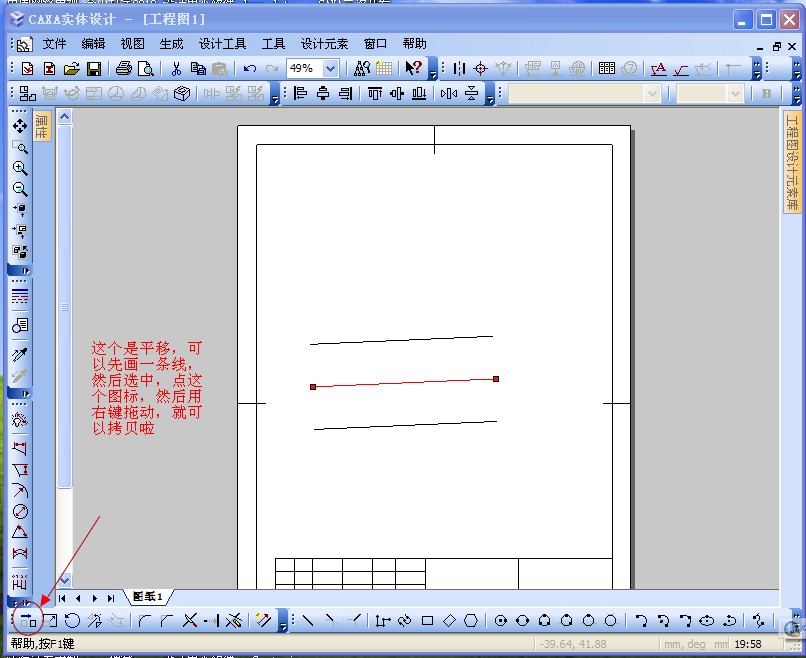This screenshot has height=658, width=806.
Task: Select the hexagon polygon tool
Action: [x=471, y=620]
